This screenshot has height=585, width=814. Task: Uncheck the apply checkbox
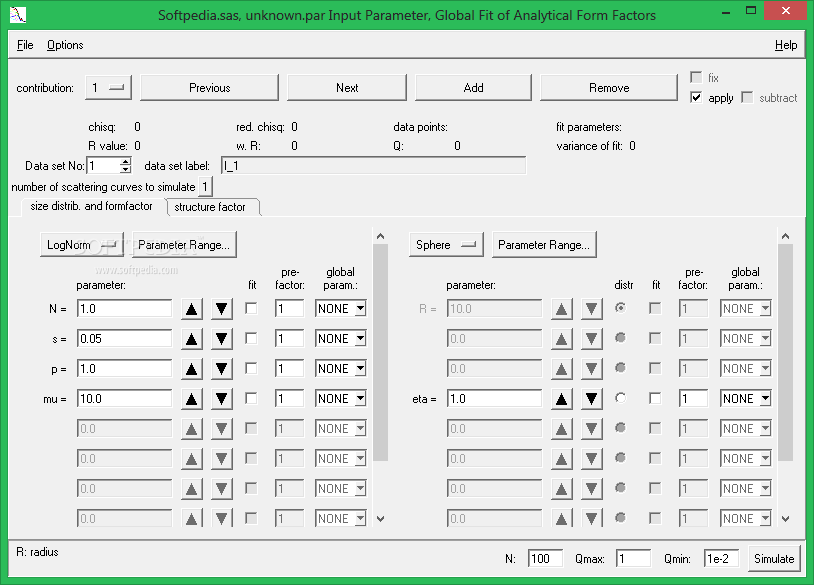[x=696, y=97]
